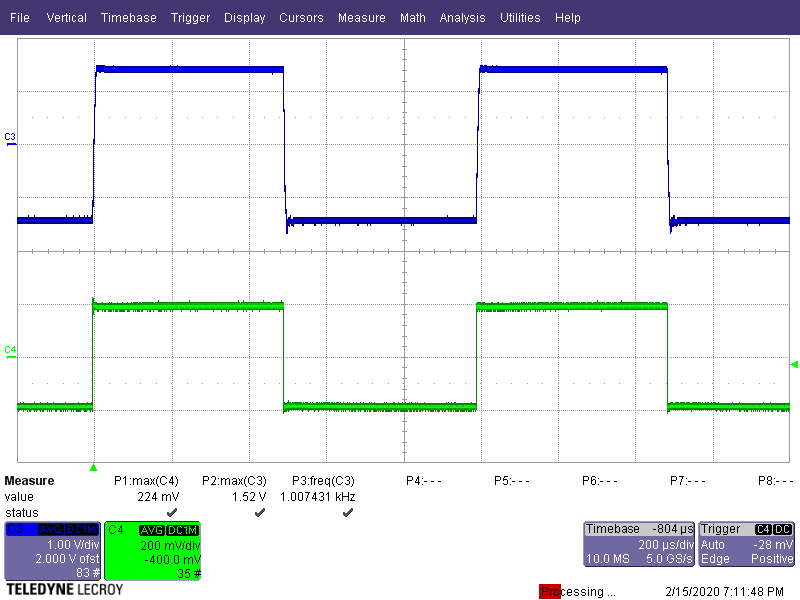Click the Positive slope label in Trigger box

(772, 559)
